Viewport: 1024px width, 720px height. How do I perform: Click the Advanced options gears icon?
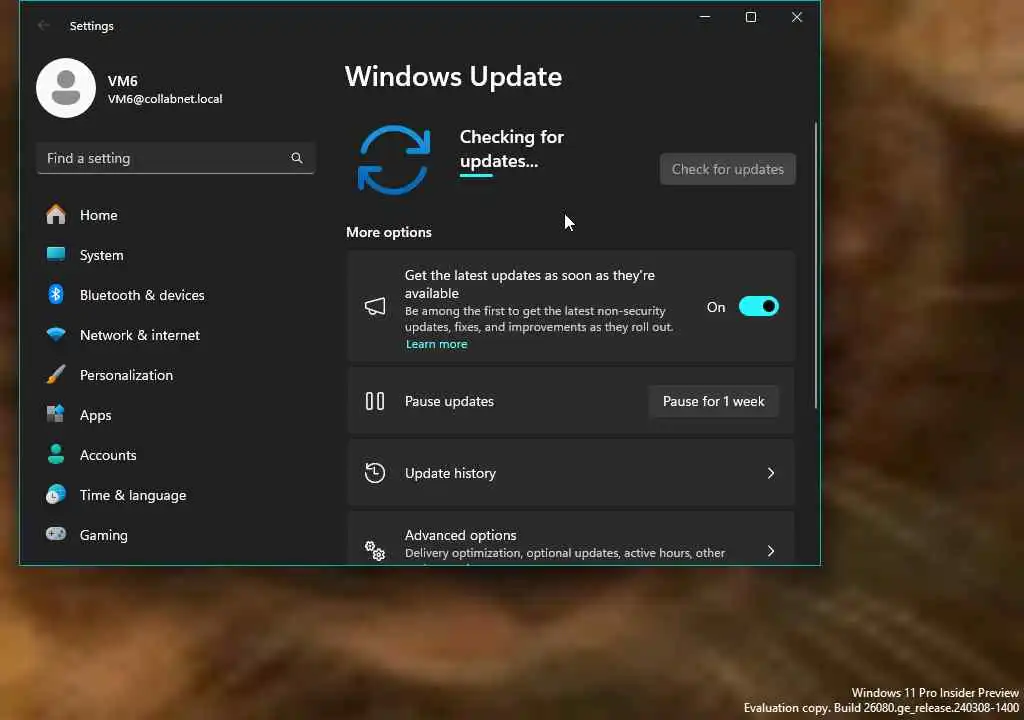click(x=375, y=550)
